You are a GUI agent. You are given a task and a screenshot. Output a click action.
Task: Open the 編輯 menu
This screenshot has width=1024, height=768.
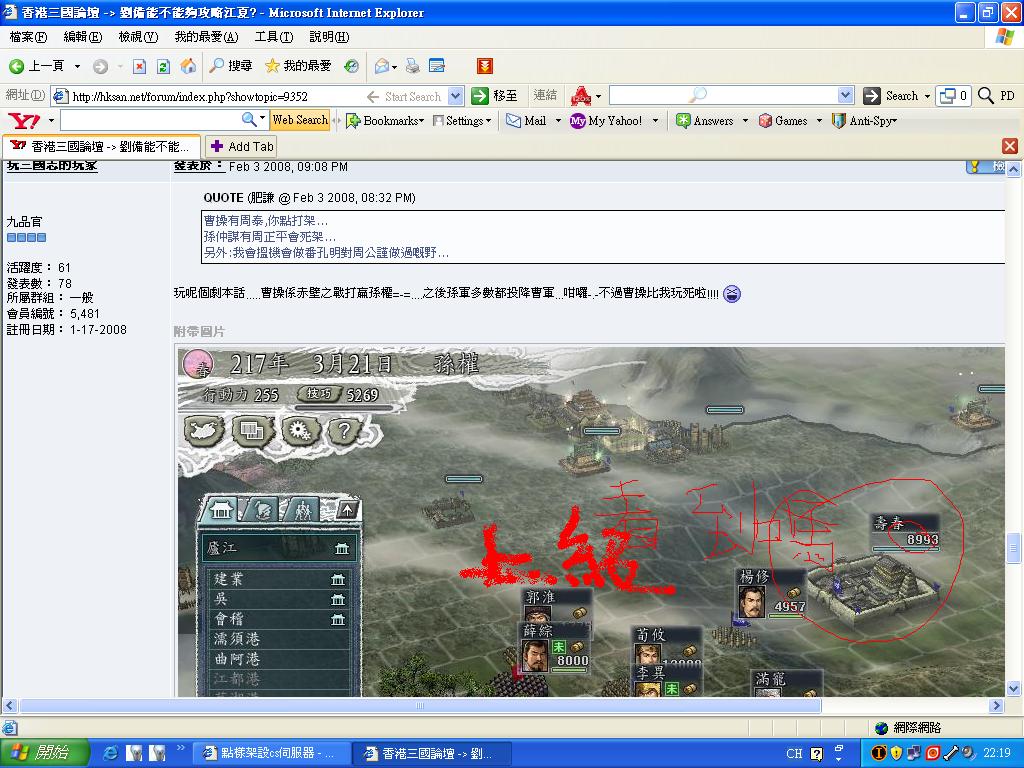(83, 37)
